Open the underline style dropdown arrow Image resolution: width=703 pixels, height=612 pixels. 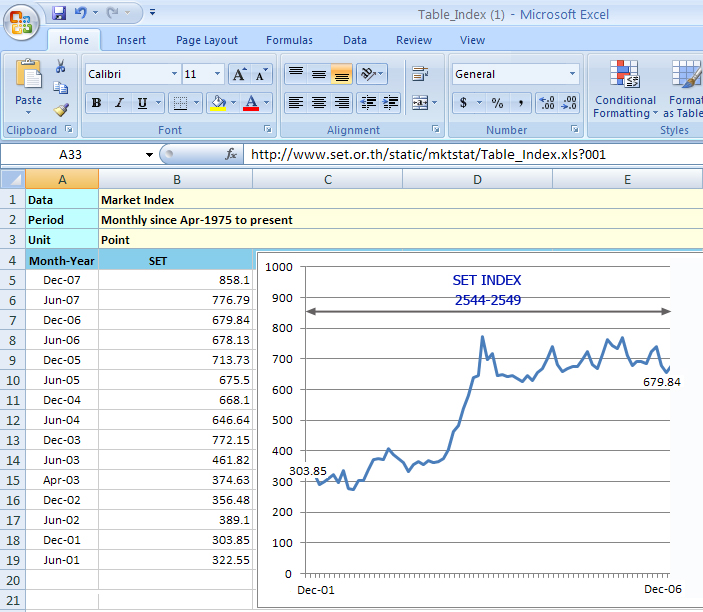(x=158, y=103)
